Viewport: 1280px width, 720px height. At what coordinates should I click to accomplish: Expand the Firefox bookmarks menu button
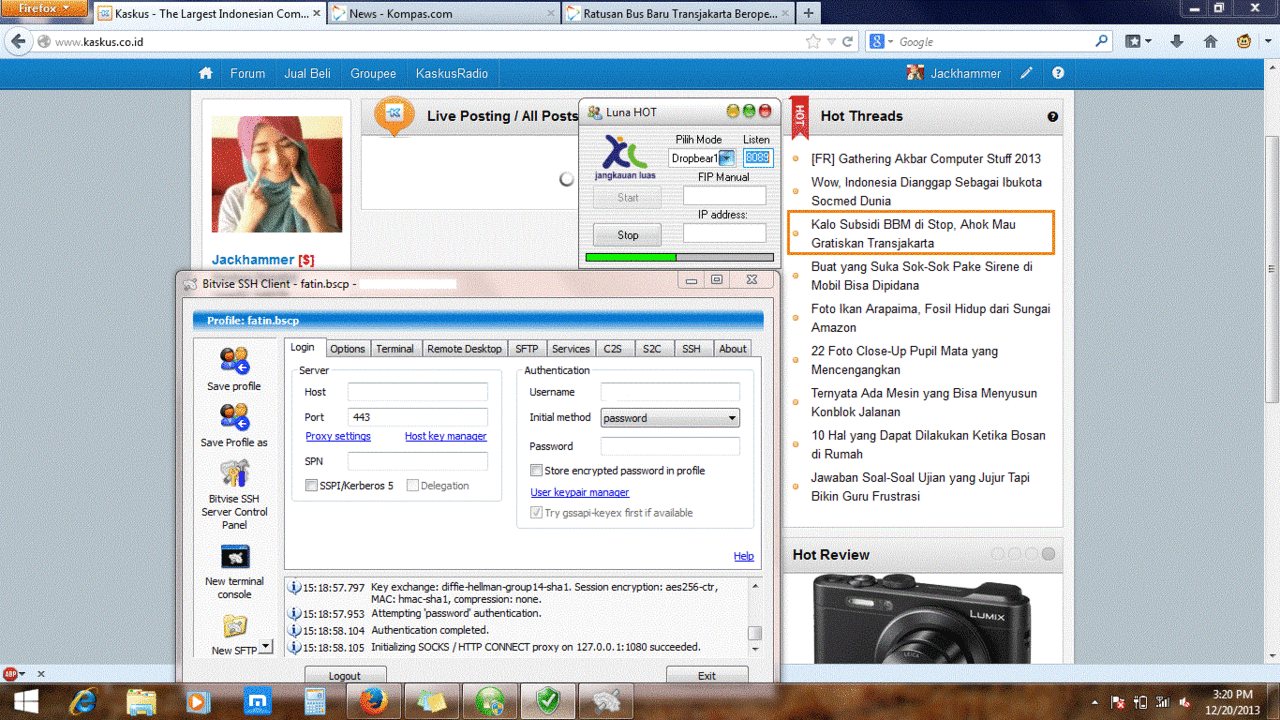click(x=1139, y=42)
